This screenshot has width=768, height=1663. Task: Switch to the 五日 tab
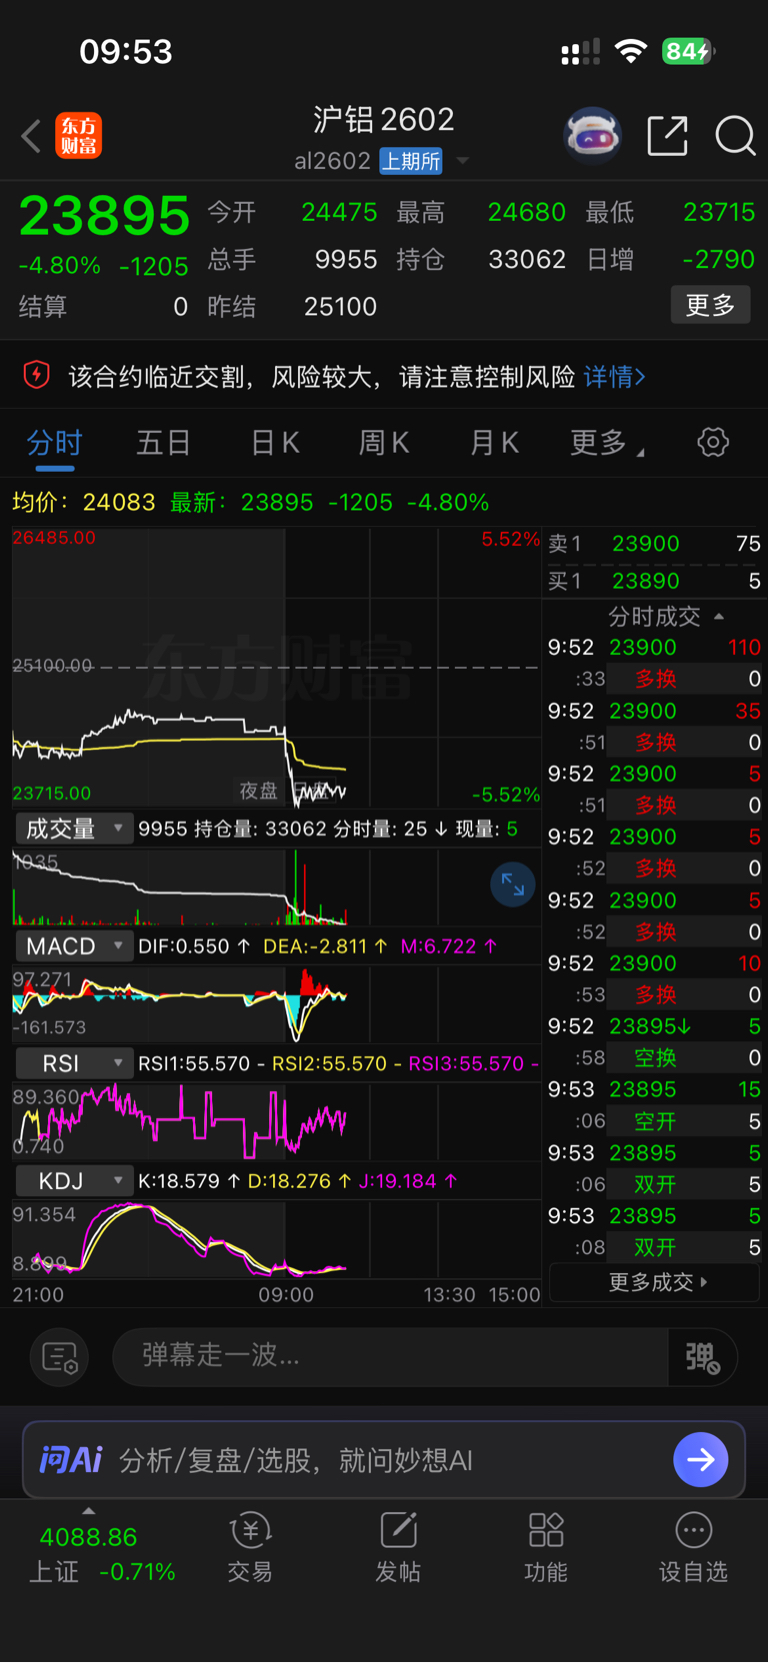[x=163, y=442]
